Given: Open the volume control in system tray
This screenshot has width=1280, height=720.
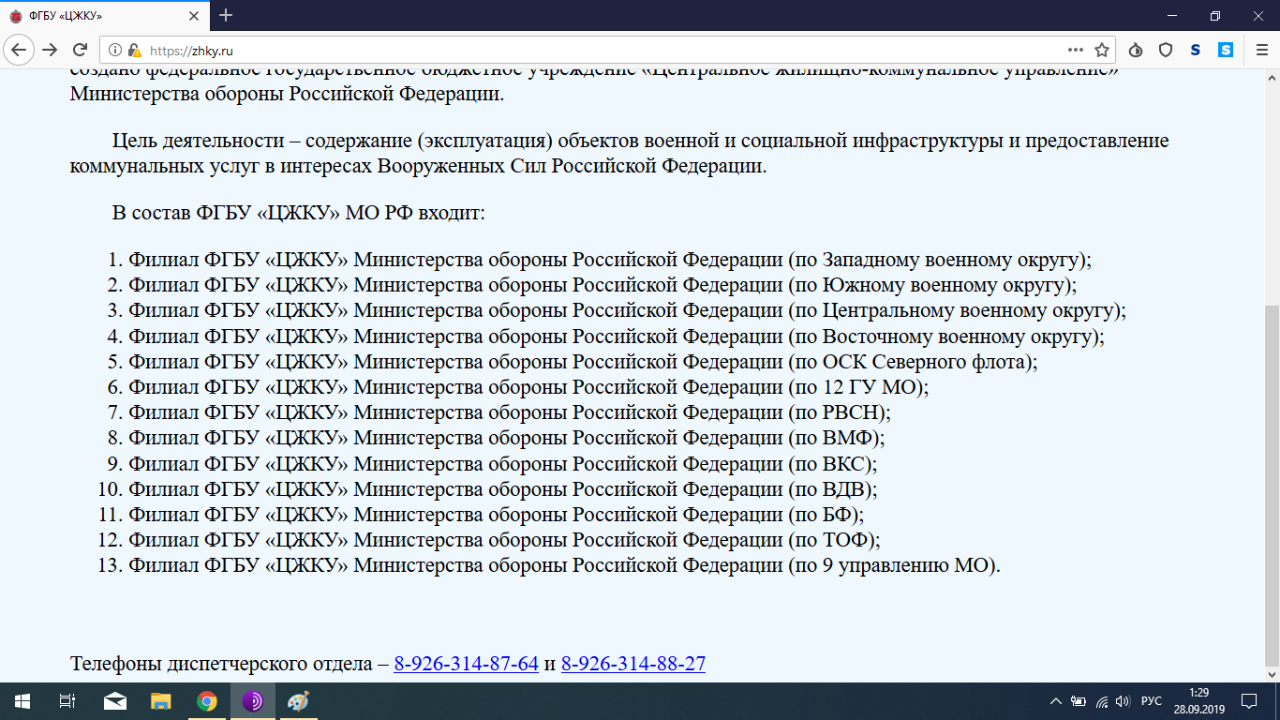Looking at the screenshot, I should click(x=1122, y=701).
